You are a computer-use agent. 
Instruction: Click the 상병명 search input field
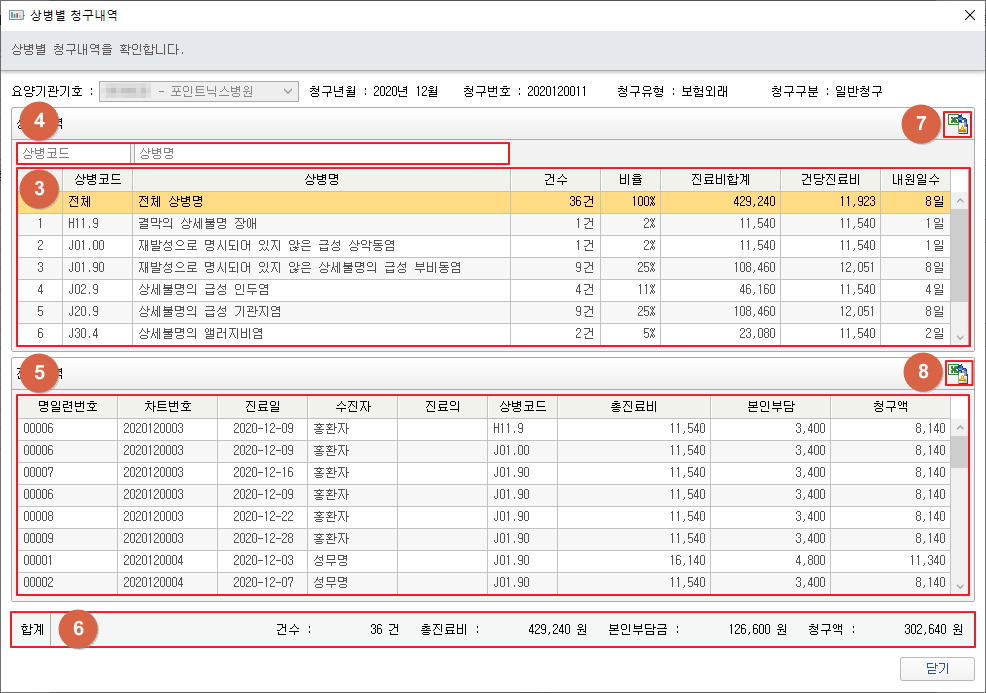(x=321, y=153)
